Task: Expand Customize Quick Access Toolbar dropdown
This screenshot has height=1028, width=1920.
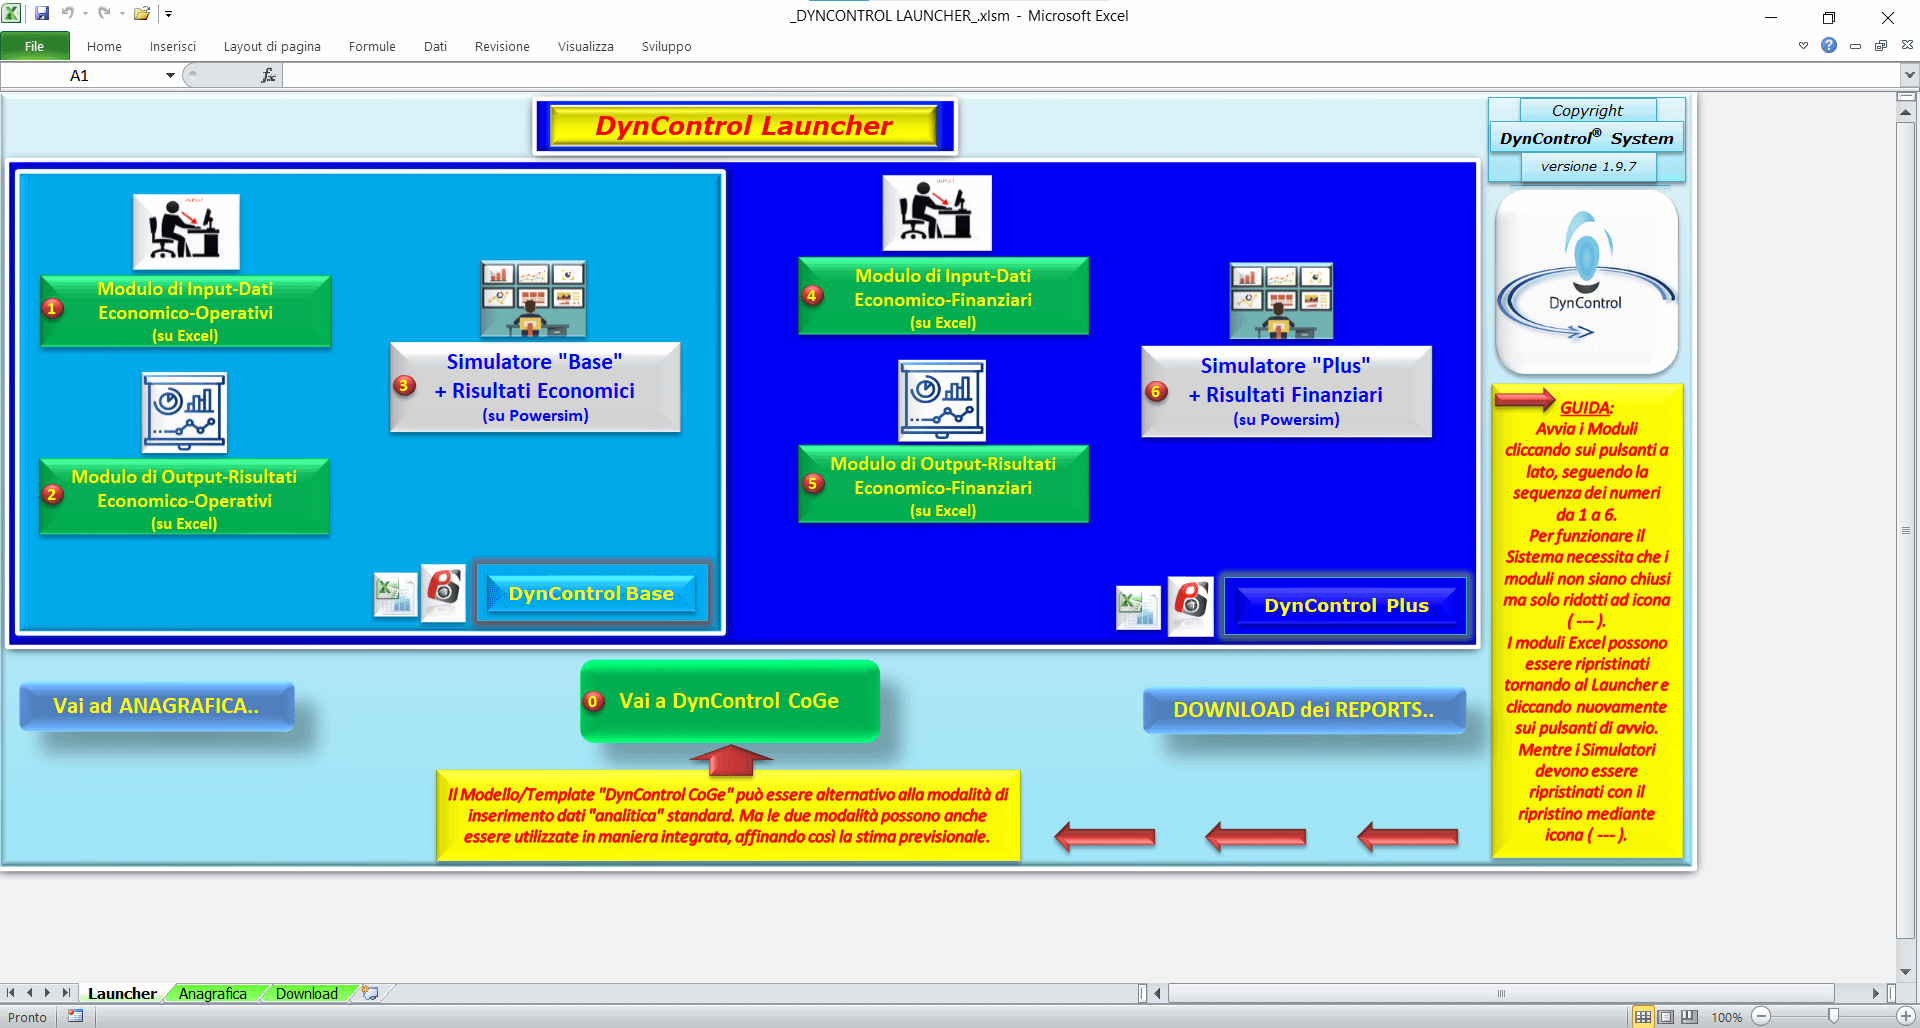Action: coord(168,14)
